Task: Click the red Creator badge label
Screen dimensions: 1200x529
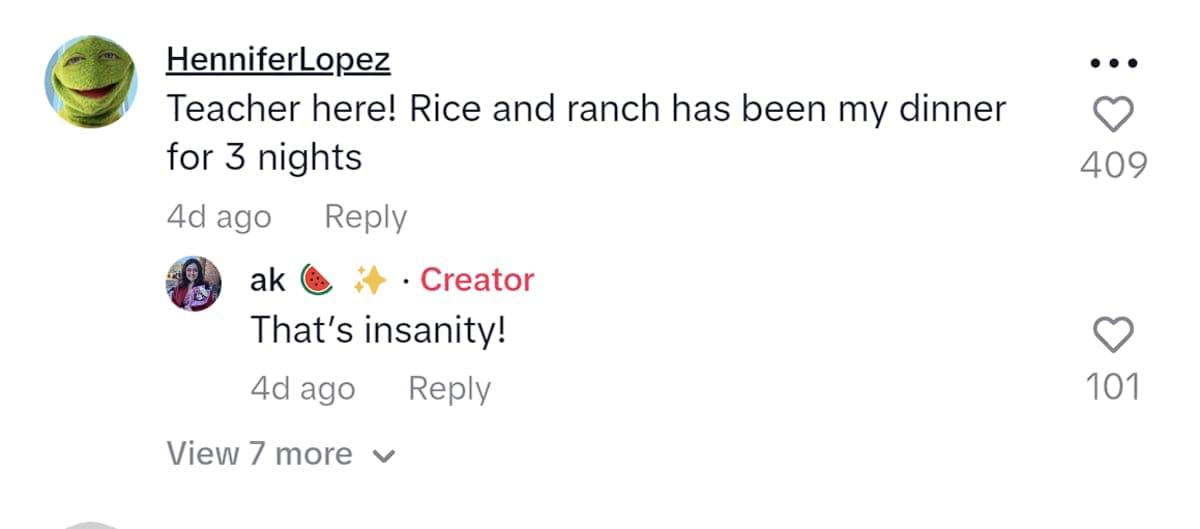Action: tap(477, 280)
